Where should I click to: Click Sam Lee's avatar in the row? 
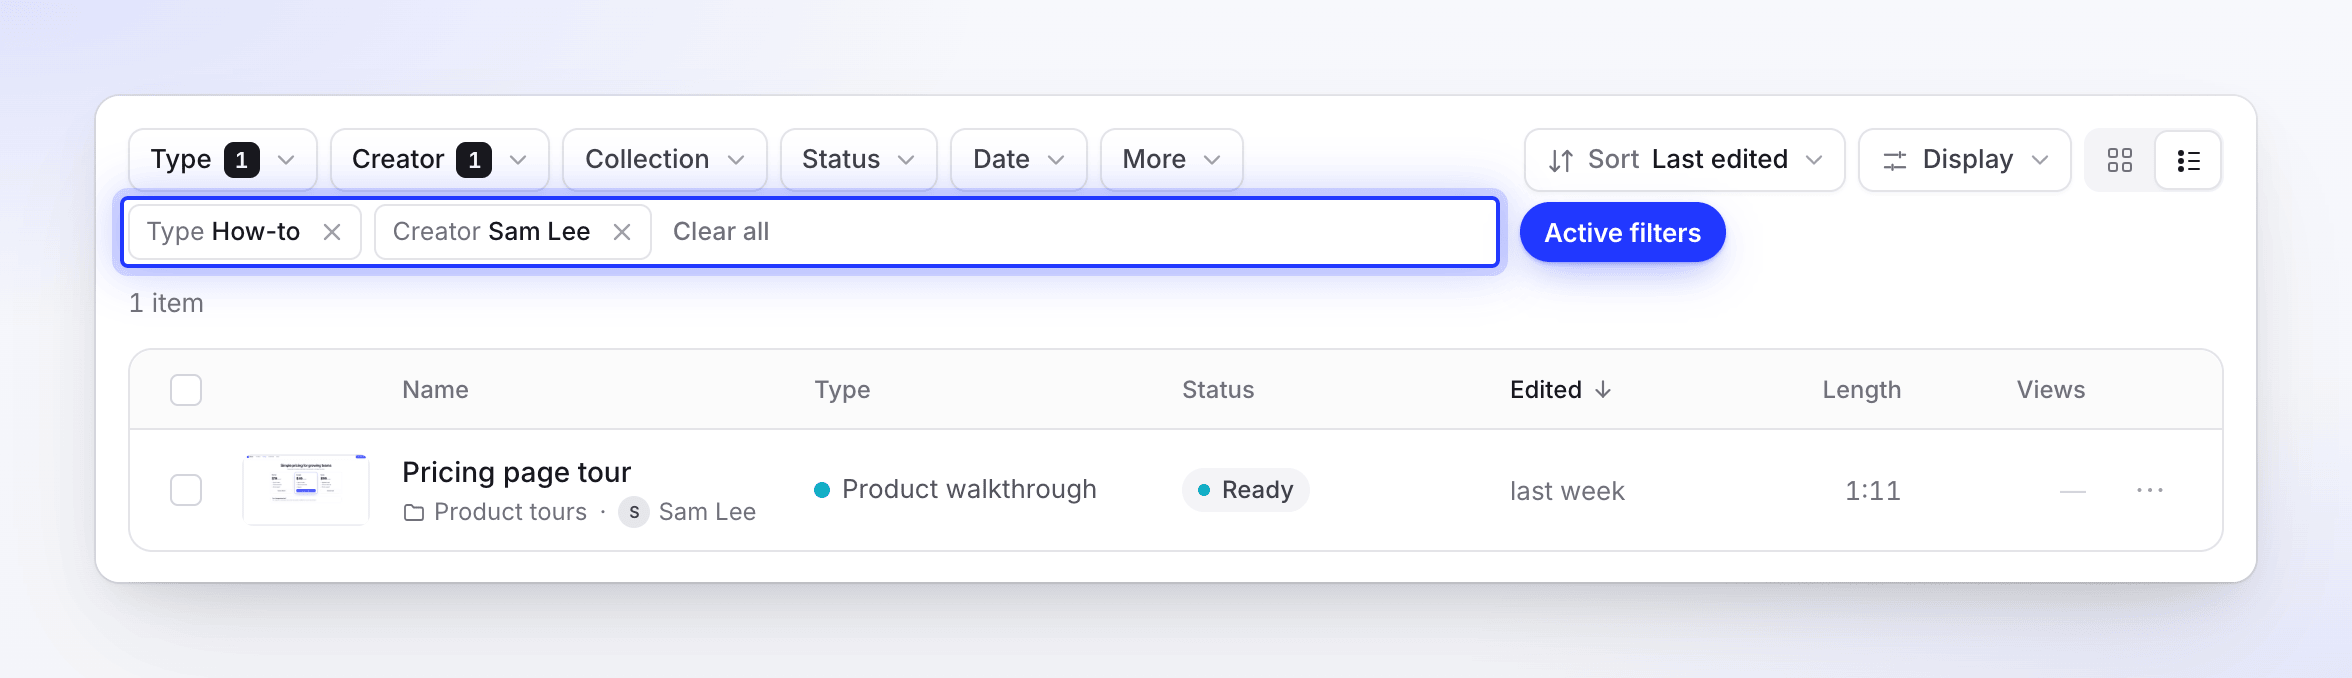[x=634, y=512]
